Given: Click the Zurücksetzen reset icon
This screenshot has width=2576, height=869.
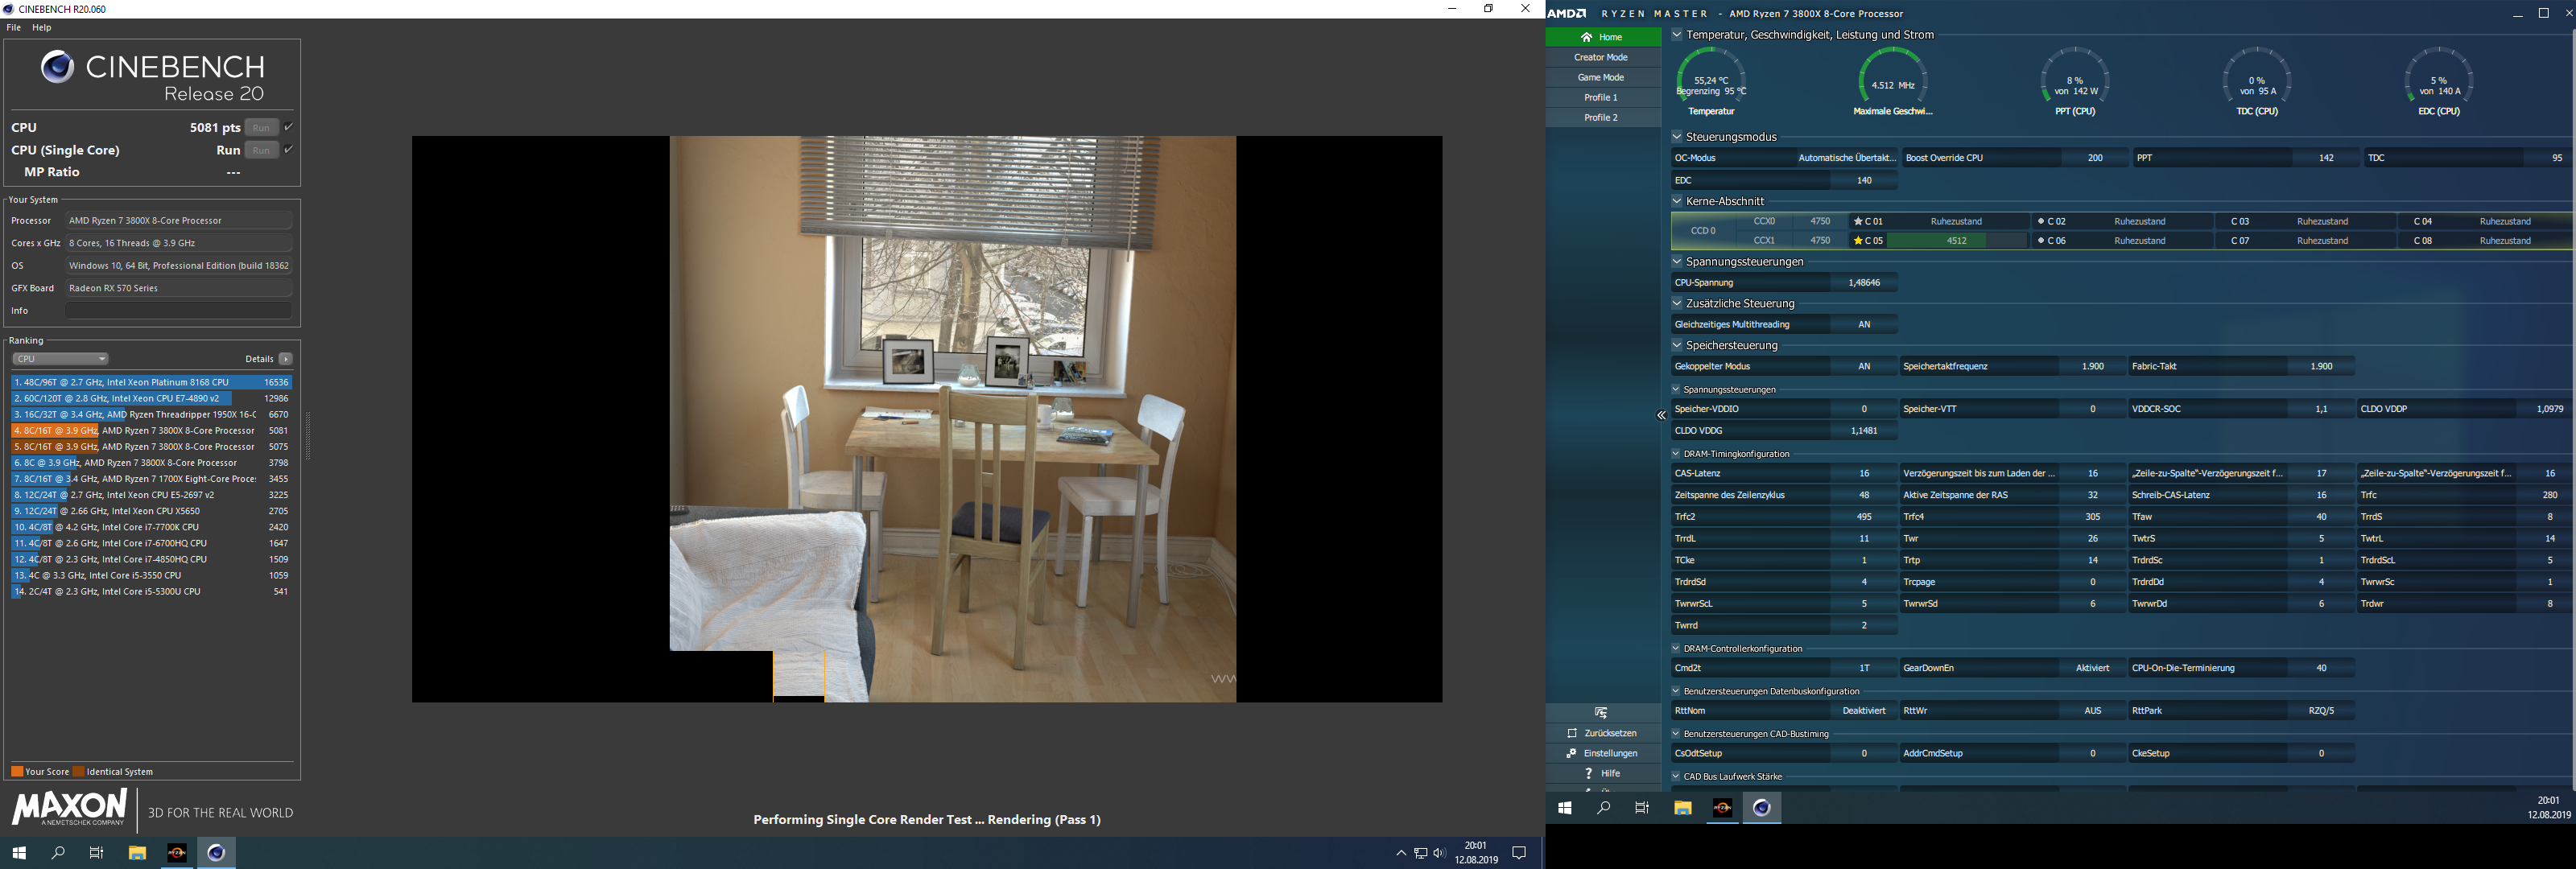Looking at the screenshot, I should click(x=1572, y=733).
